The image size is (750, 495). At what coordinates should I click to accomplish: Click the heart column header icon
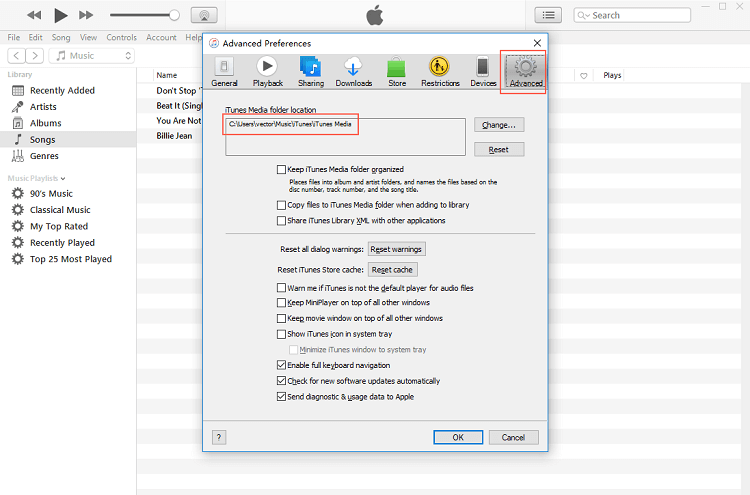click(584, 76)
